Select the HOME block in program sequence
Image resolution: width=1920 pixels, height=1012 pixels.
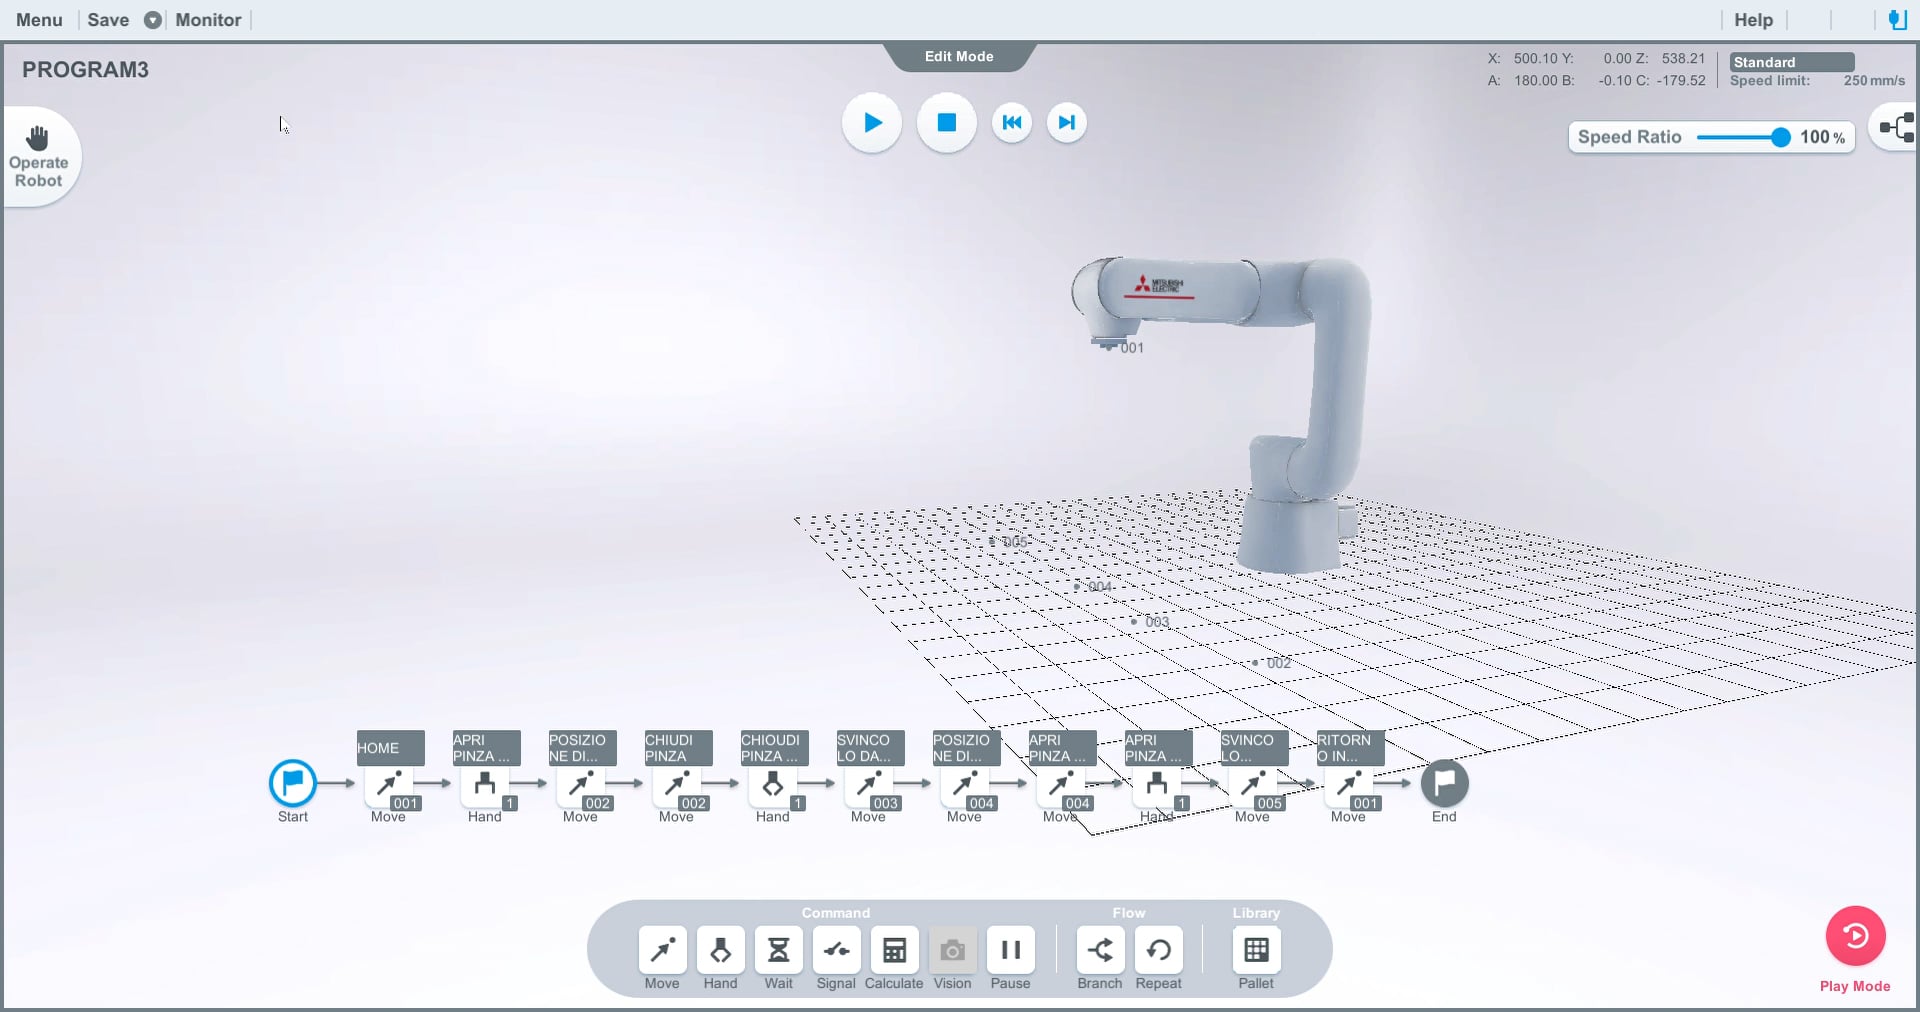coord(389,748)
